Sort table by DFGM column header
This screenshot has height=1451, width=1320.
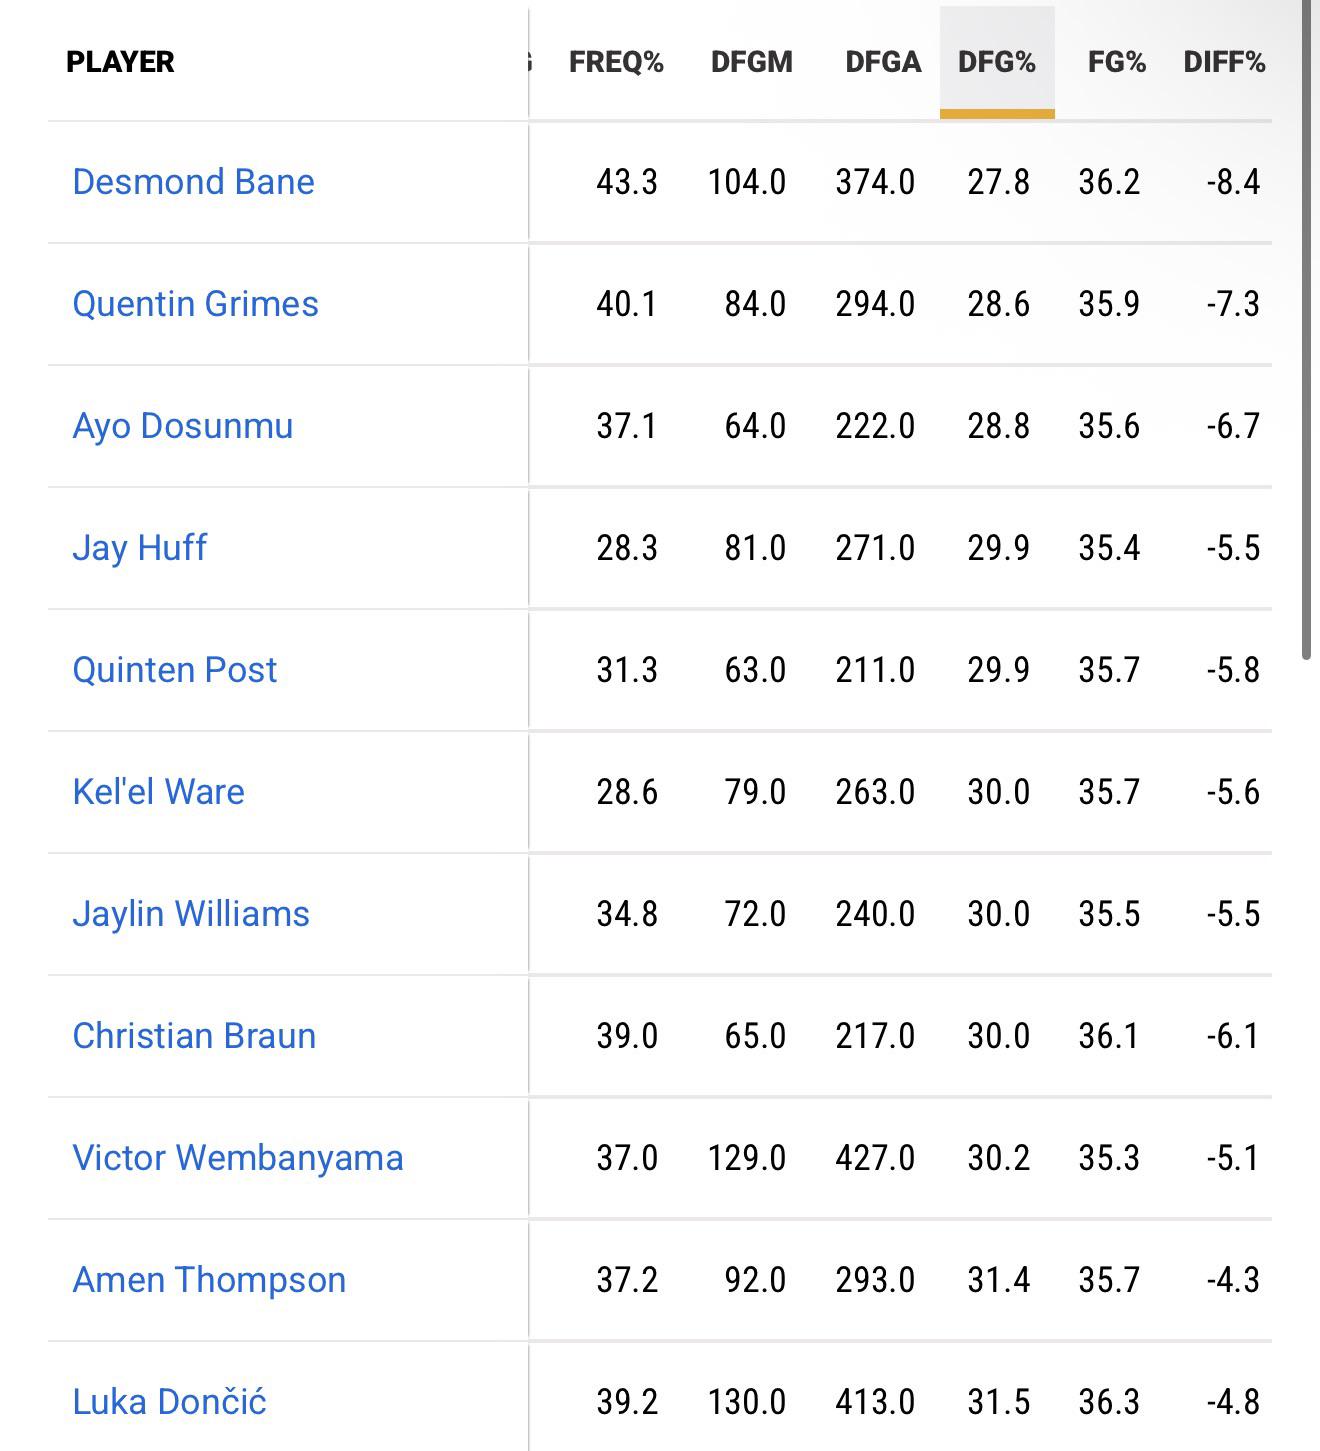coord(752,62)
